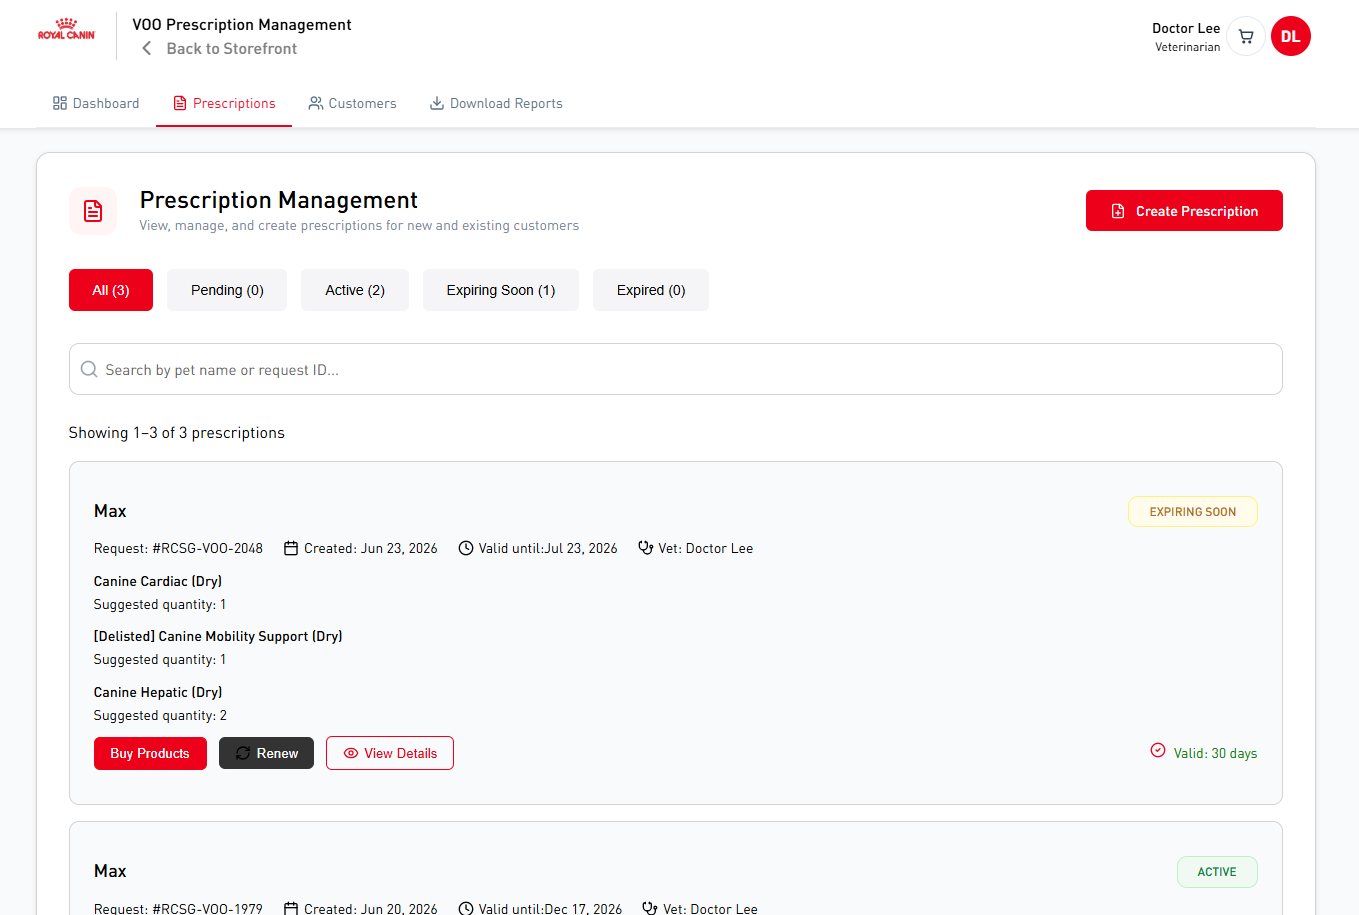This screenshot has width=1359, height=915.
Task: Open the DL user avatar menu
Action: pyautogui.click(x=1291, y=37)
